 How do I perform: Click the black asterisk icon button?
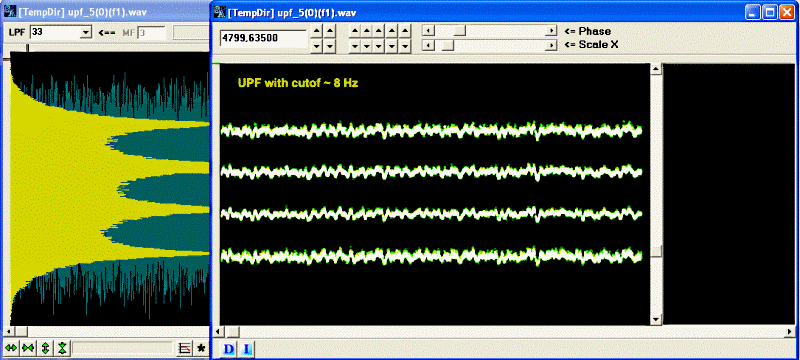click(x=201, y=348)
